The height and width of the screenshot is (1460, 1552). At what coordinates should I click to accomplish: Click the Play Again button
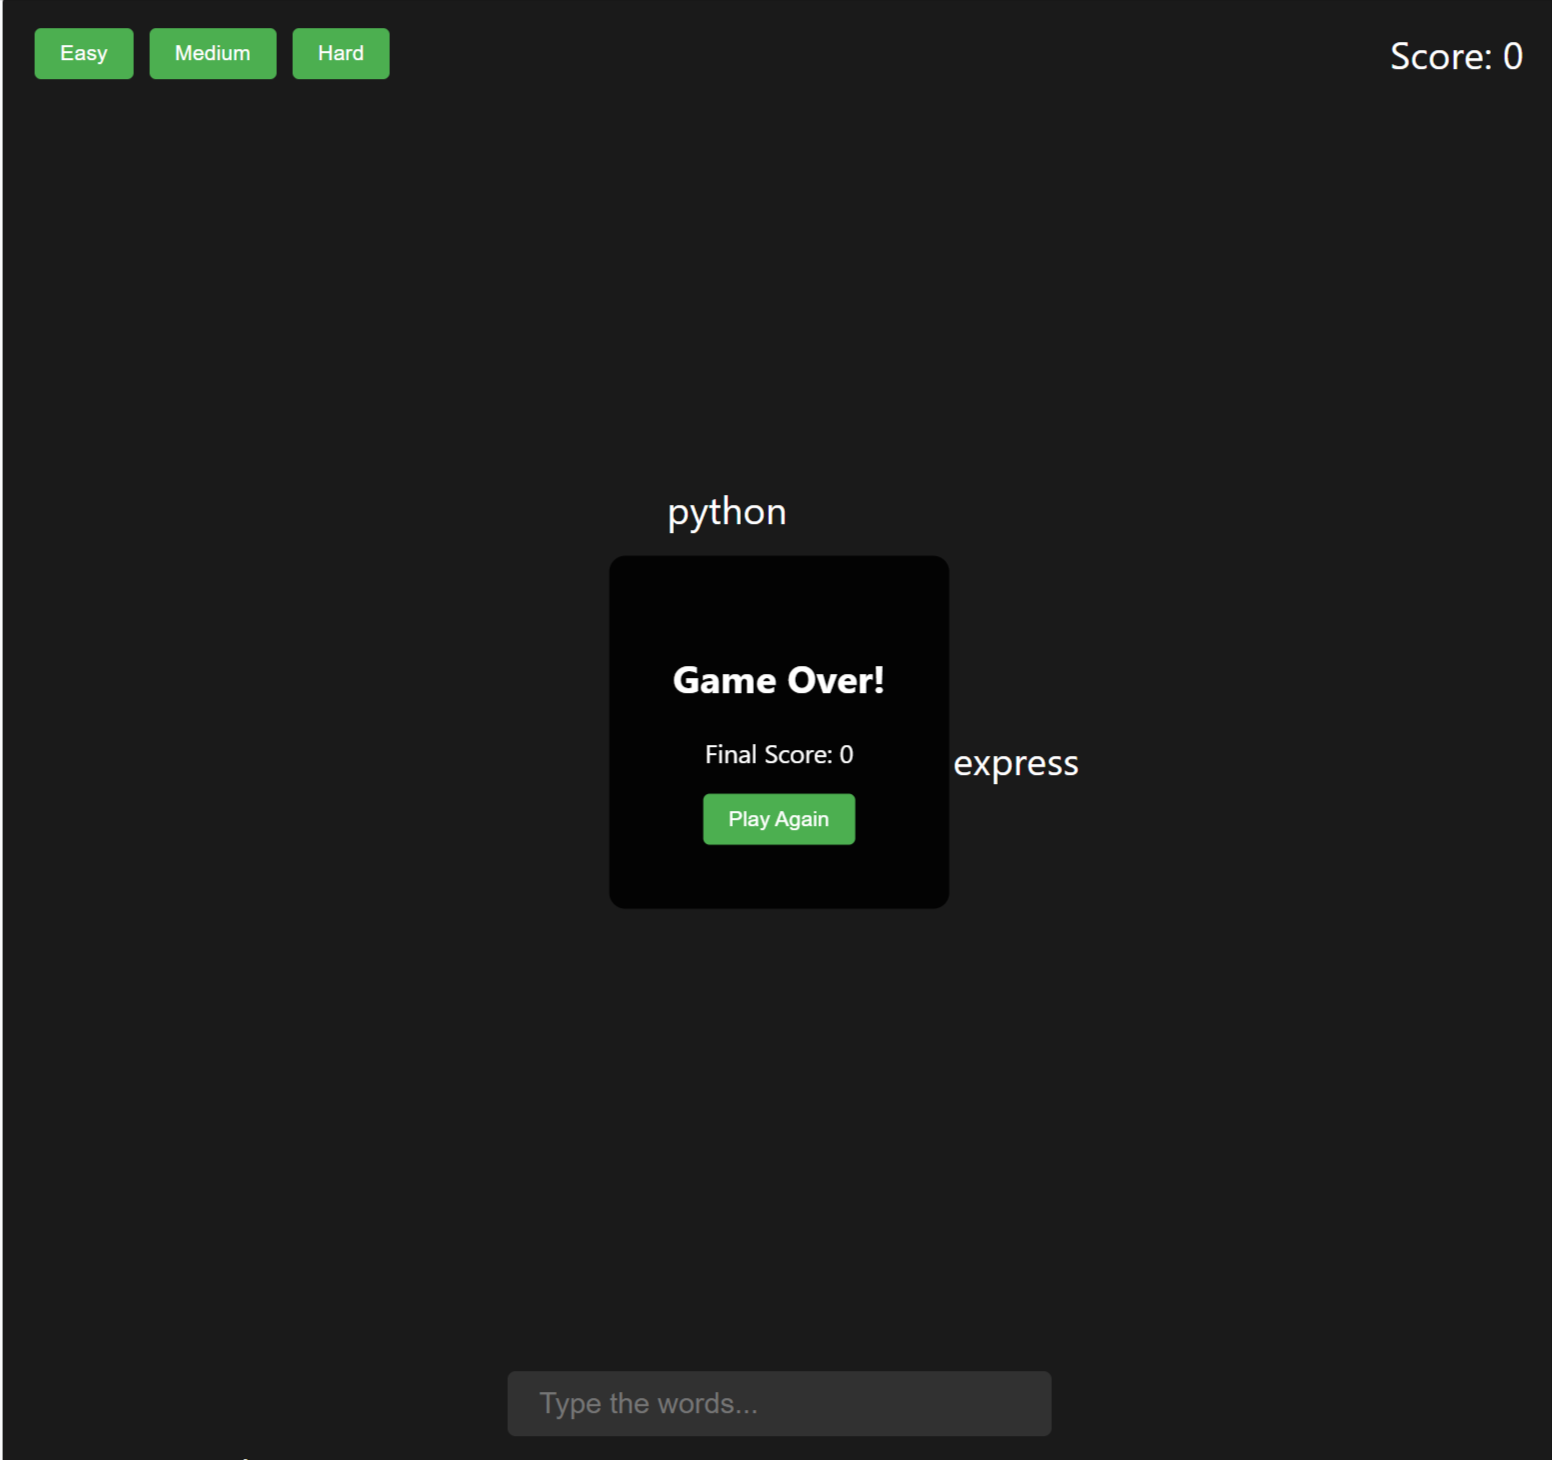[x=778, y=819]
